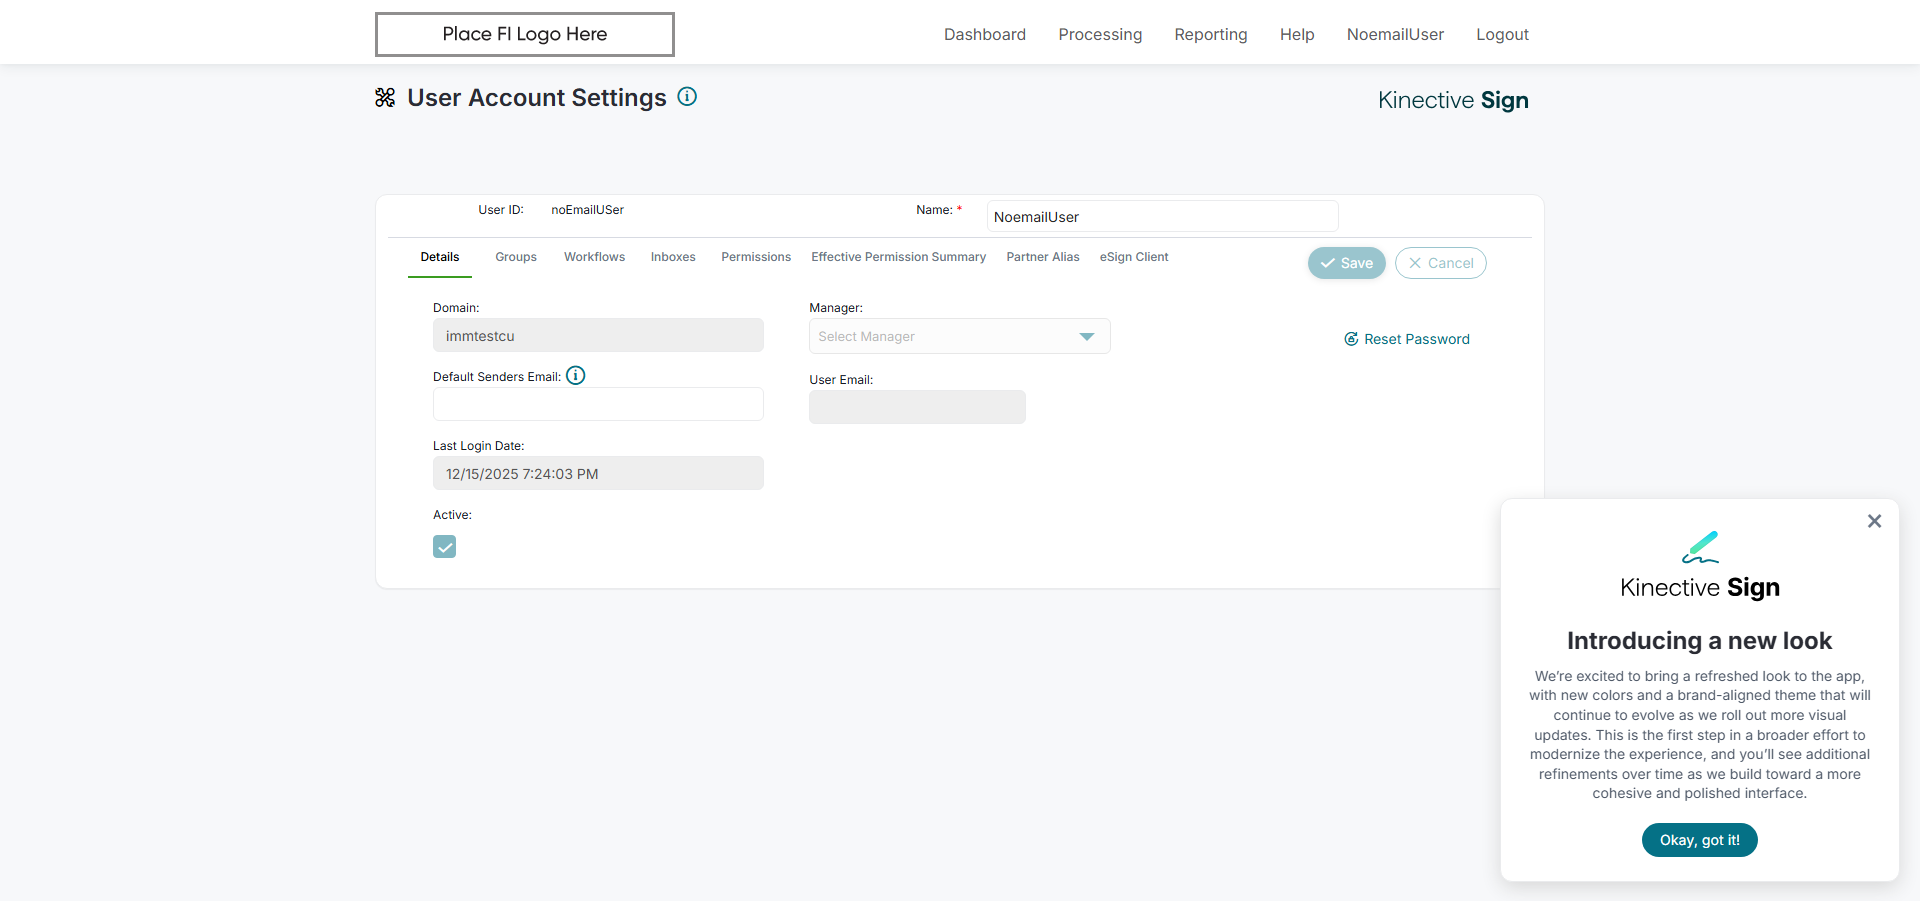The width and height of the screenshot is (1920, 901).
Task: Click the Introducing a new look heading
Action: (x=1699, y=640)
